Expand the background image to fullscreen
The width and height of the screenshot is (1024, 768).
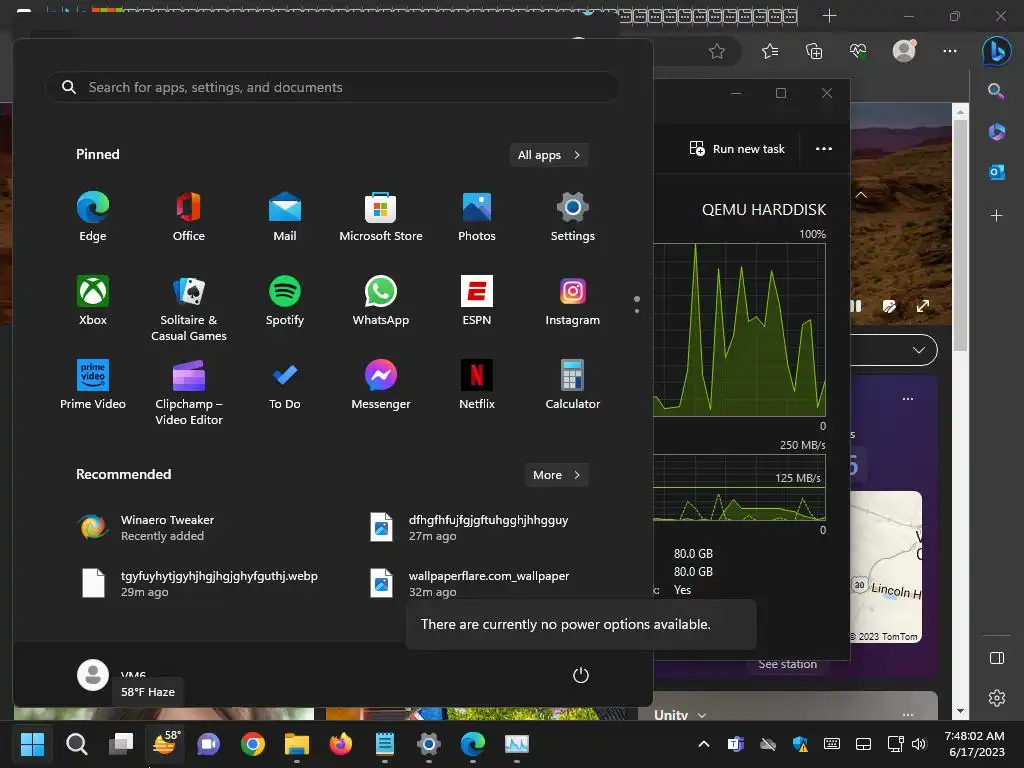point(923,306)
